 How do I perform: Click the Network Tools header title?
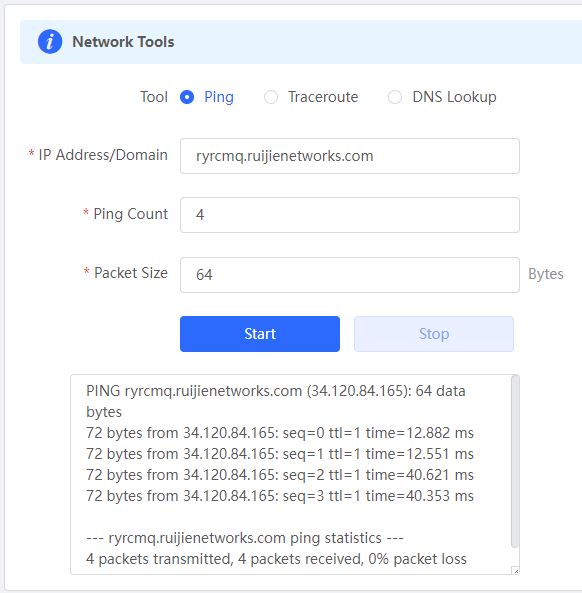click(x=123, y=42)
